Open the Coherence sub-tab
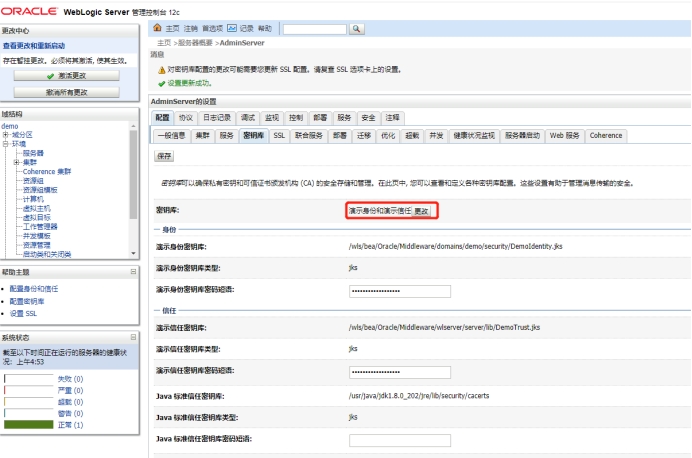Viewport: 692px width, 458px height. [x=606, y=135]
